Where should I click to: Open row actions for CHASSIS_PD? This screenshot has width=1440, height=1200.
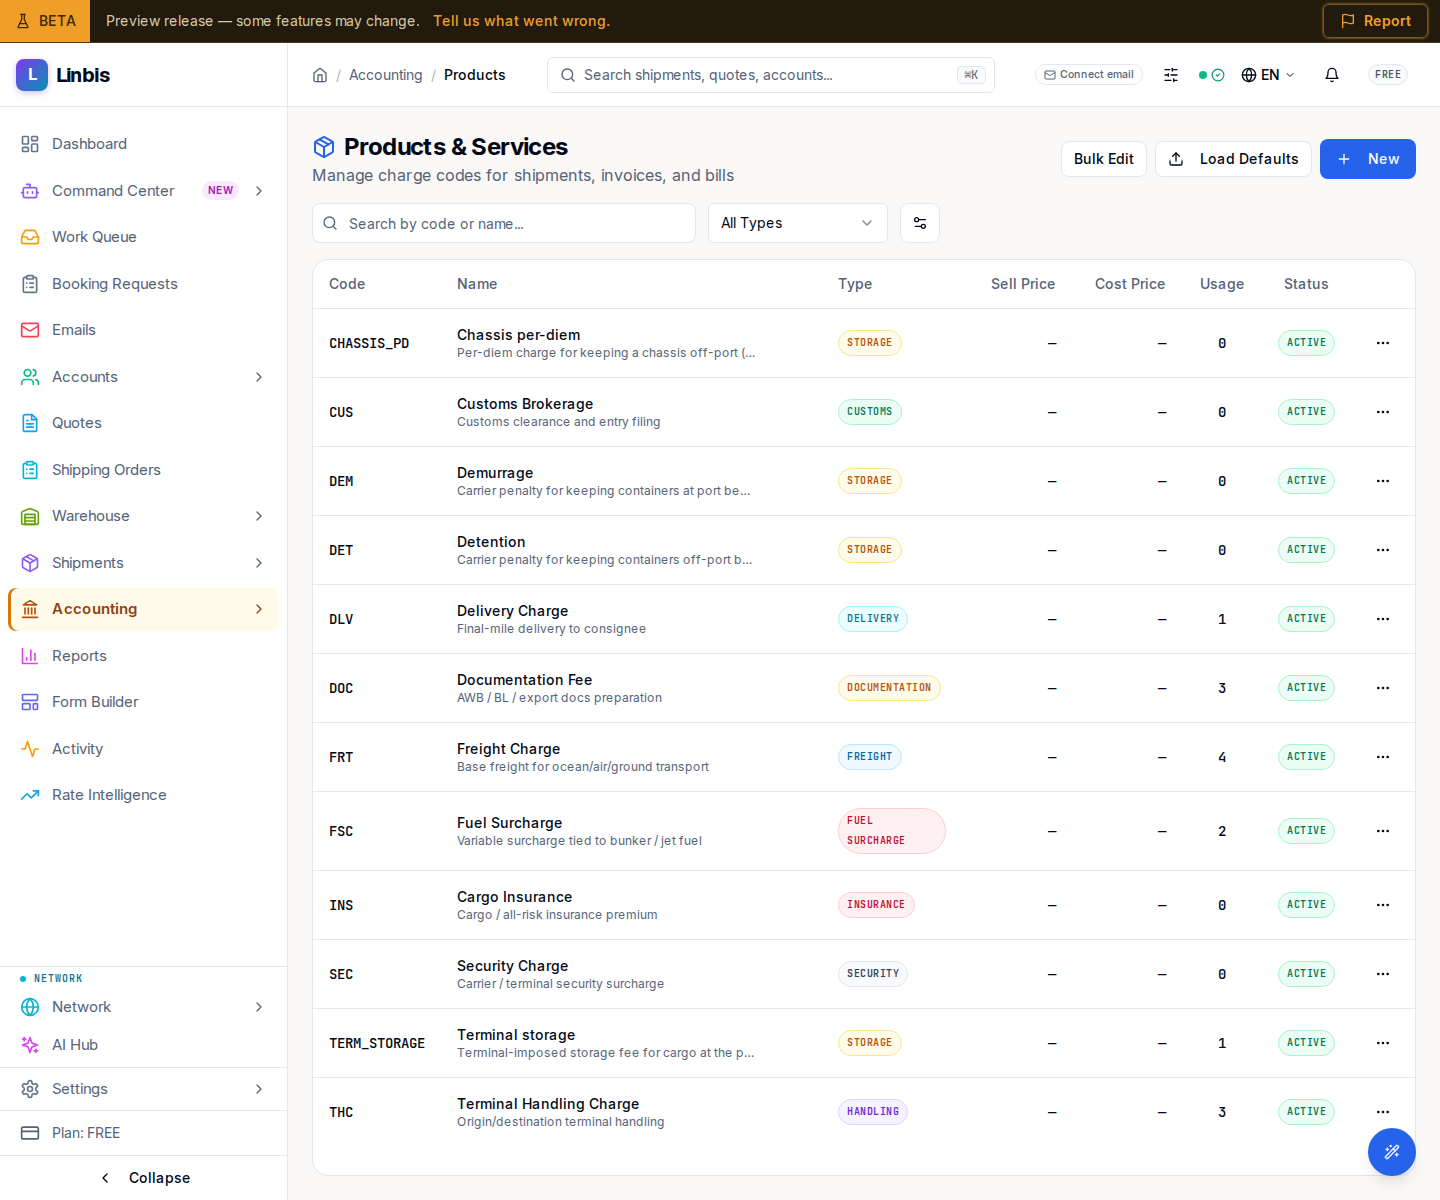coord(1383,343)
